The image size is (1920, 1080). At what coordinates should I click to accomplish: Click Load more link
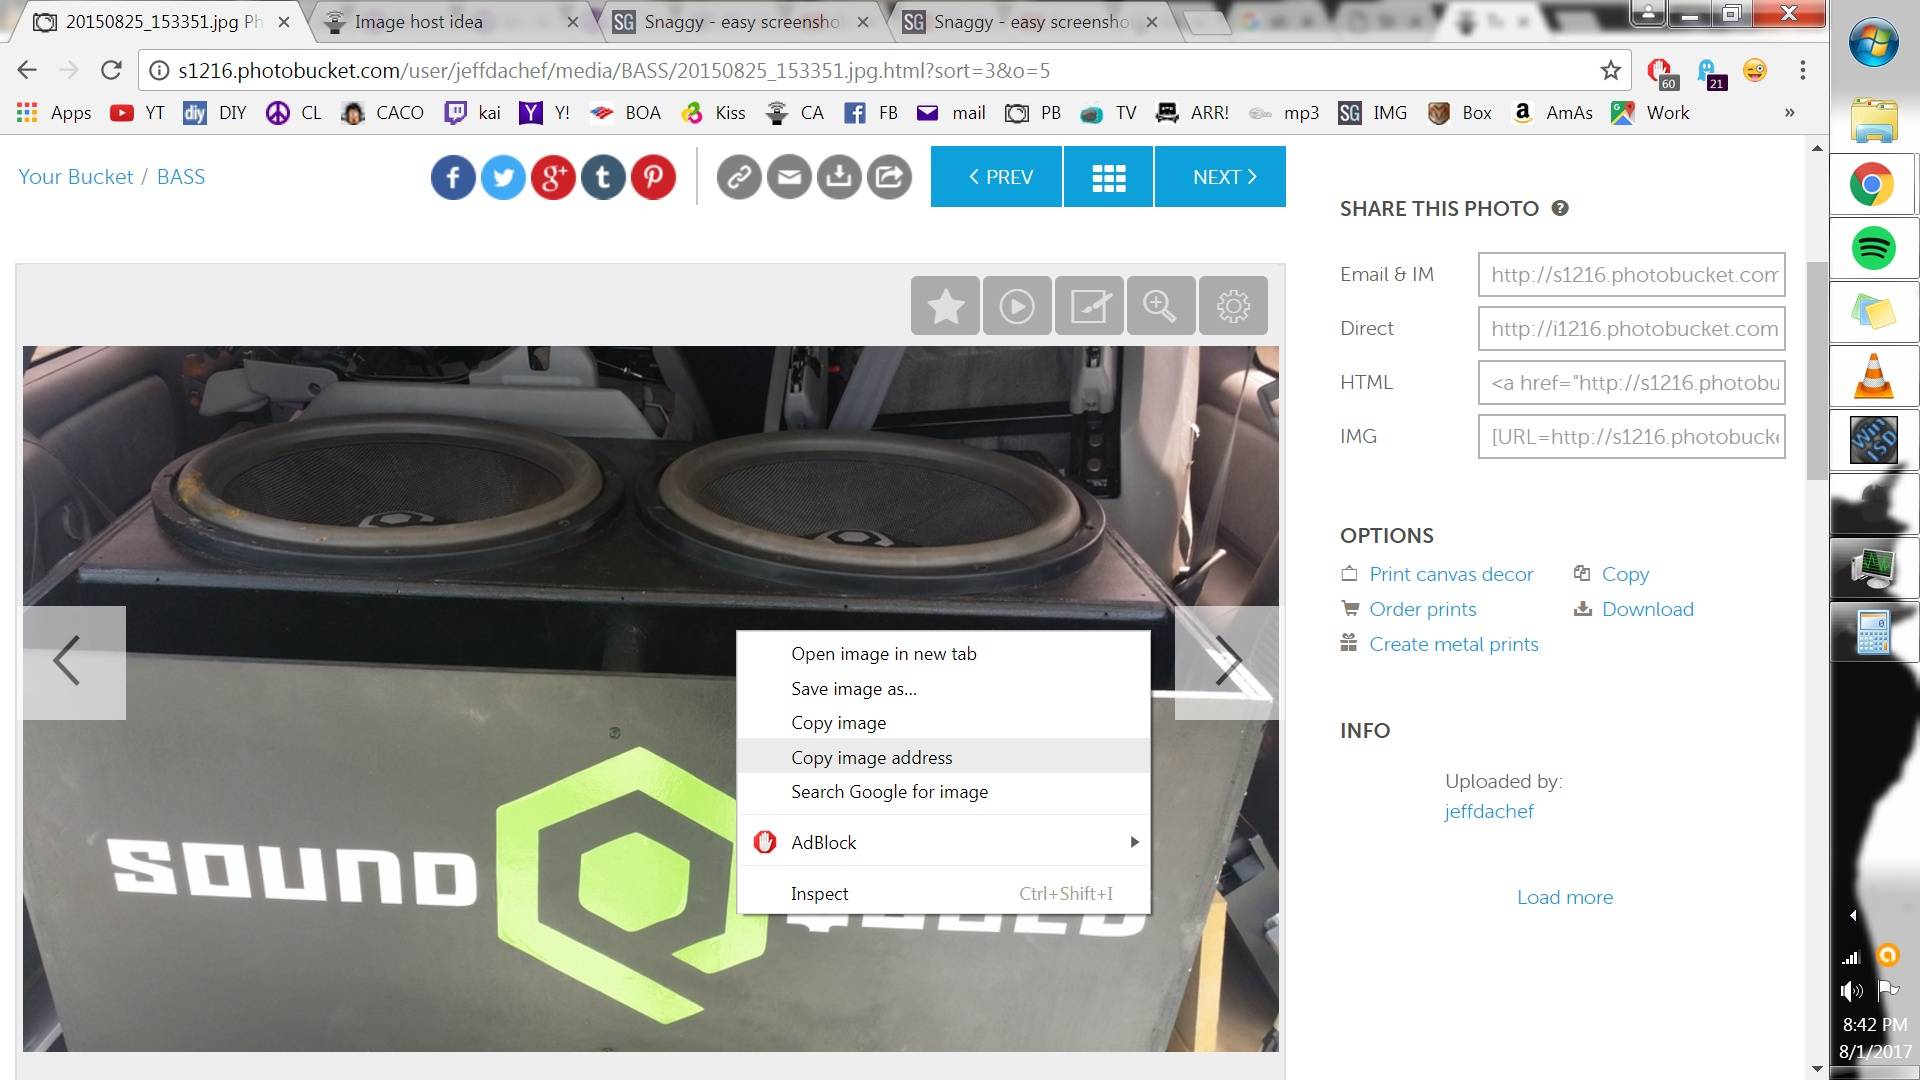pyautogui.click(x=1564, y=897)
